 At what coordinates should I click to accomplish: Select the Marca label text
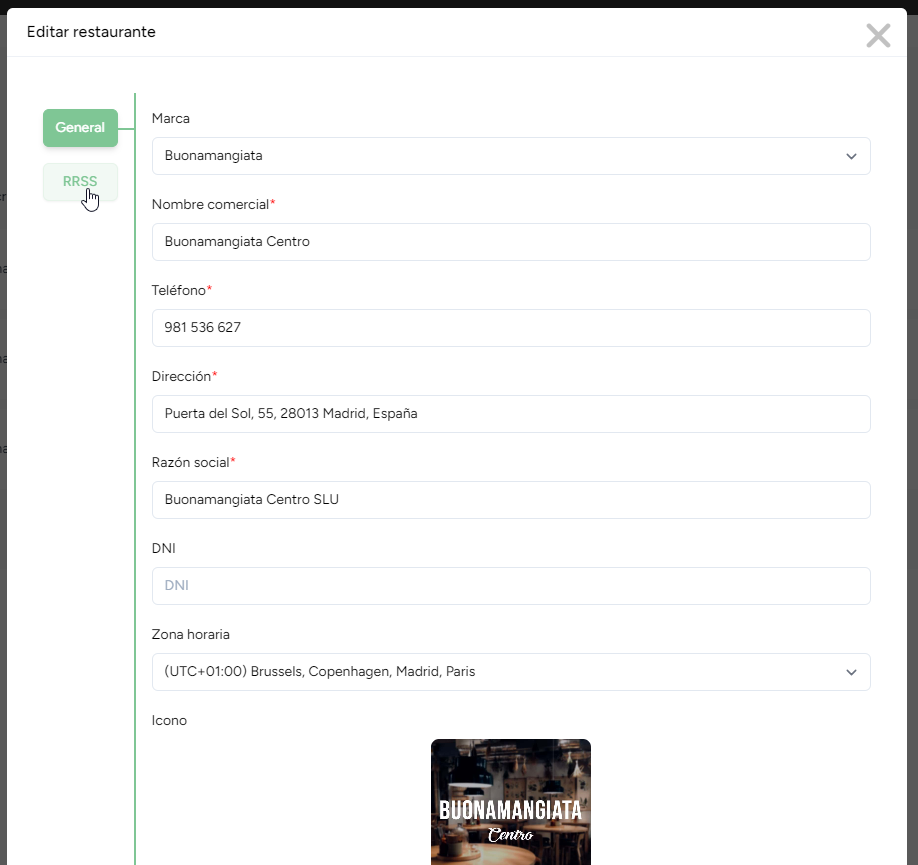click(x=170, y=118)
